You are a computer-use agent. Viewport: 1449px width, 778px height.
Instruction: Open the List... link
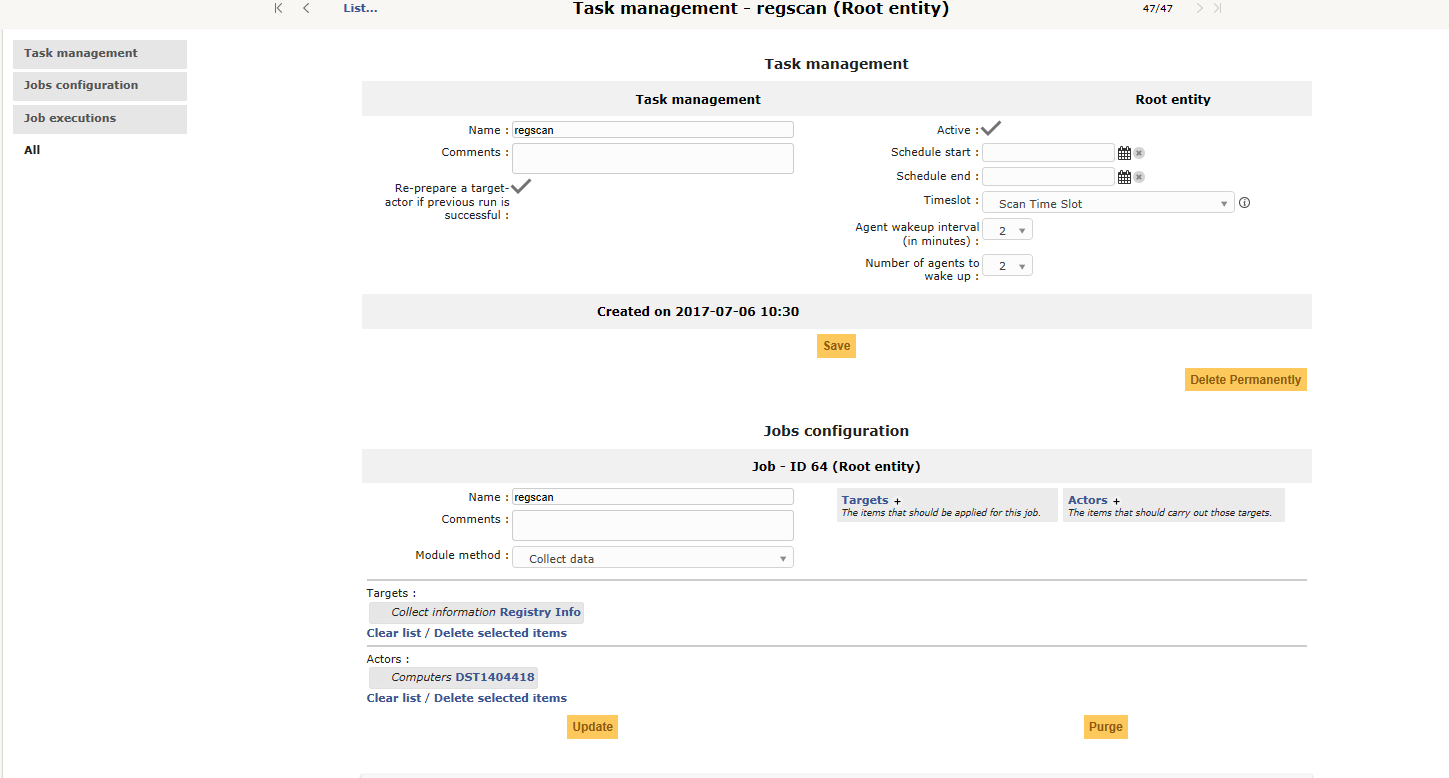[x=358, y=8]
